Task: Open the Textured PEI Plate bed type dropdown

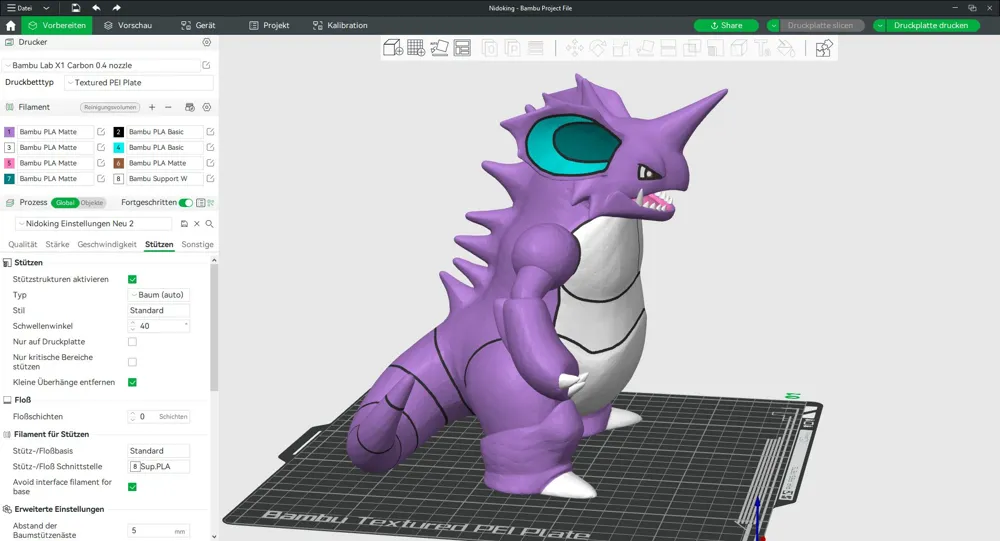Action: point(139,82)
